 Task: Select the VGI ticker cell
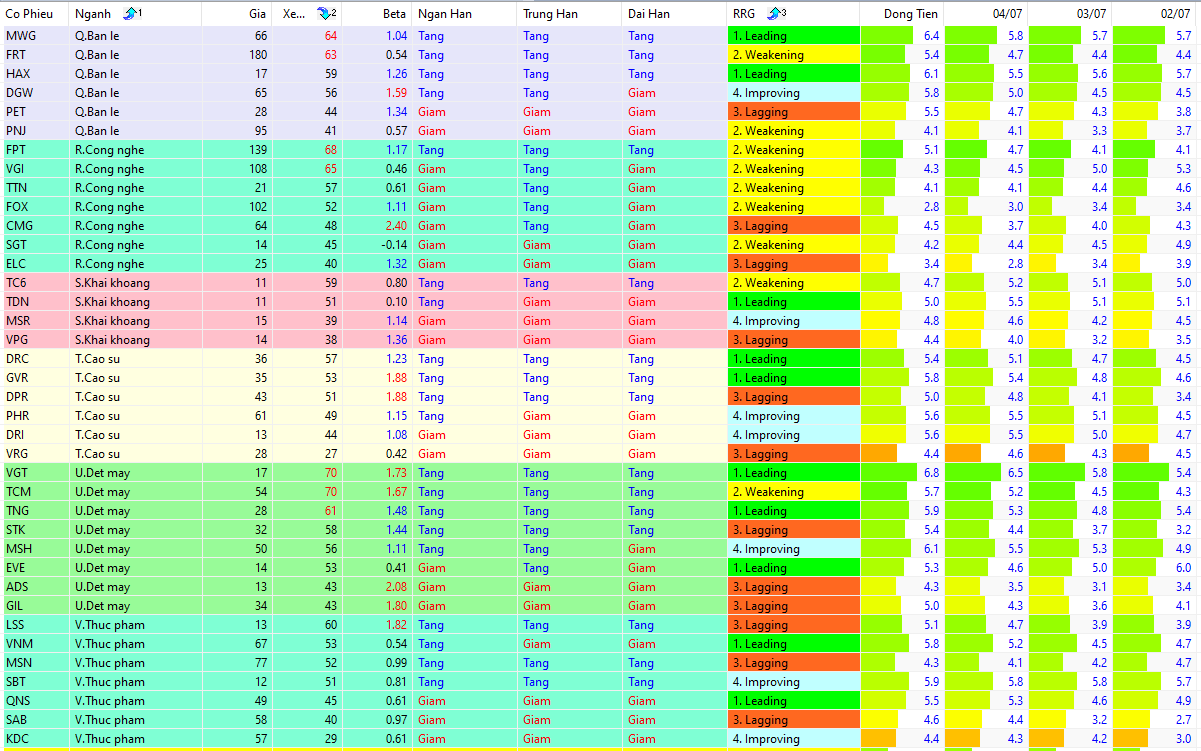[x=35, y=169]
